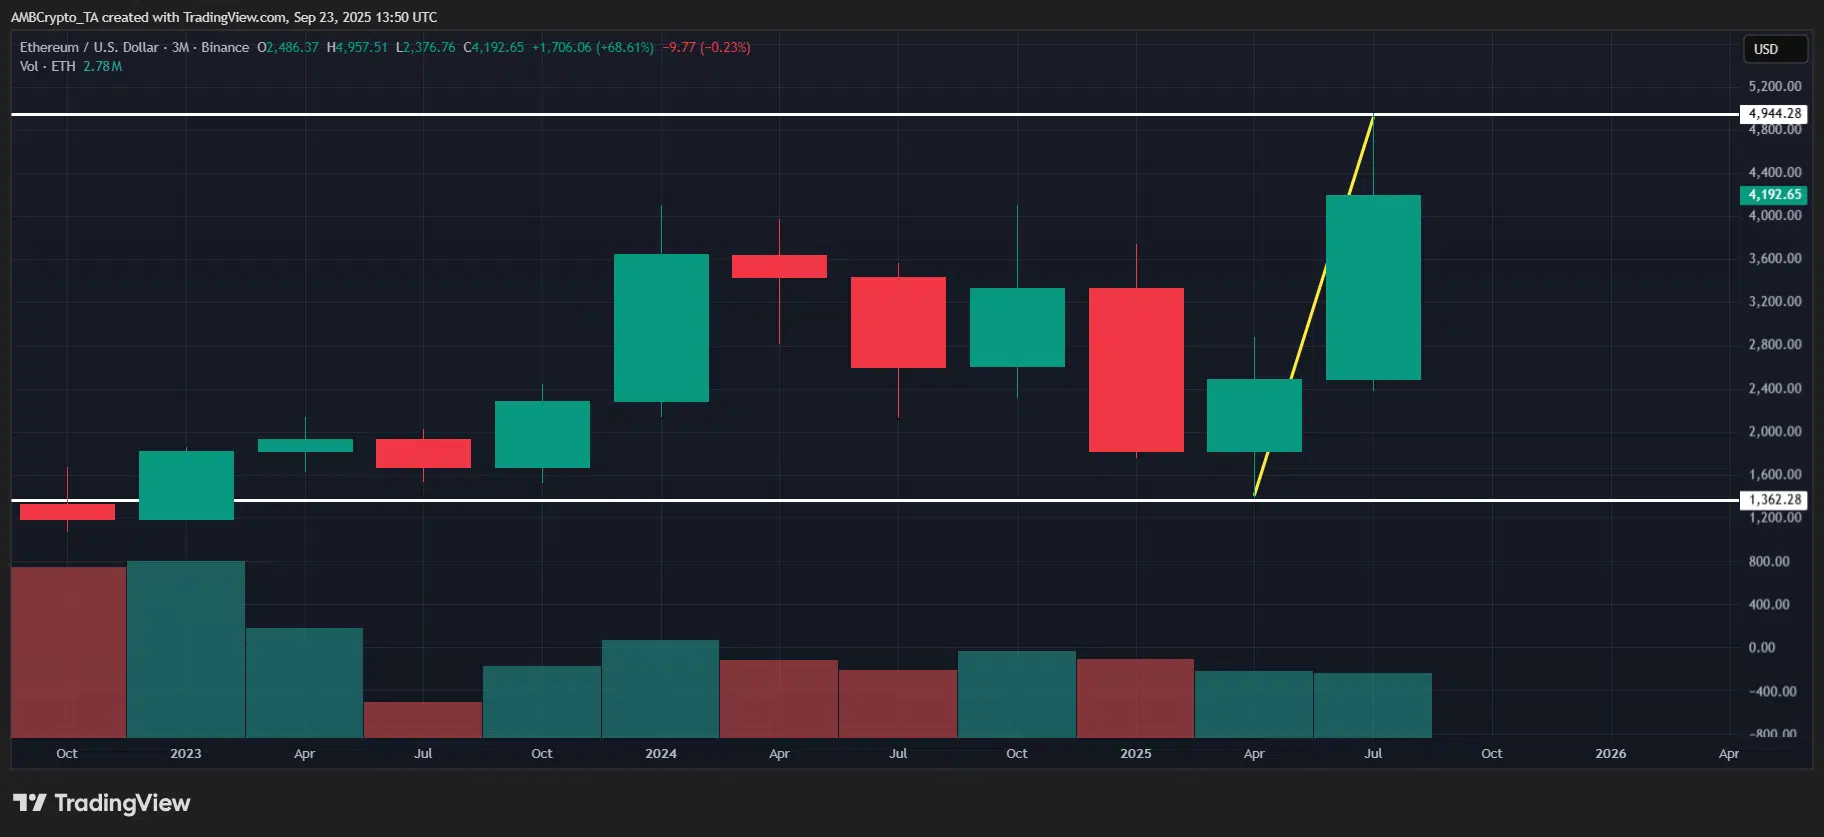Click the "Ethereum / U.S. Dollar" symbol title
Image resolution: width=1824 pixels, height=837 pixels.
tap(89, 47)
